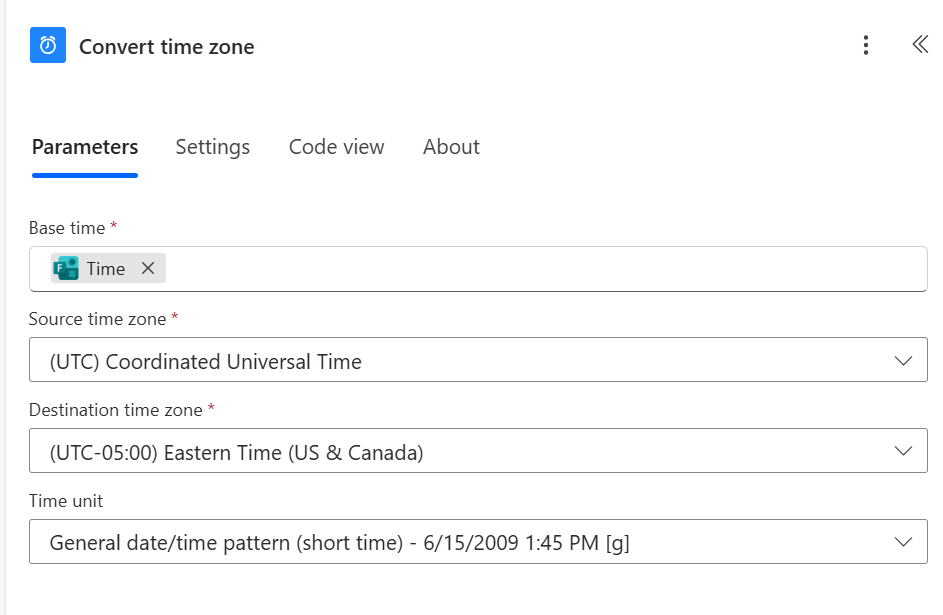This screenshot has height=615, width=943.
Task: Switch to the Settings tab
Action: point(212,146)
